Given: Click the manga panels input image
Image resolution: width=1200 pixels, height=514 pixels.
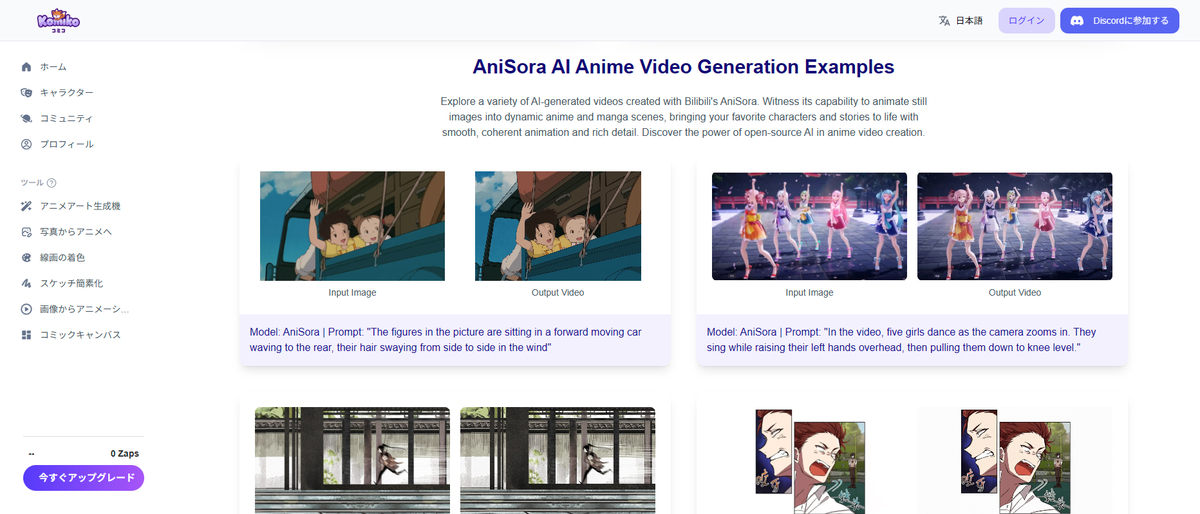Looking at the screenshot, I should 809,460.
